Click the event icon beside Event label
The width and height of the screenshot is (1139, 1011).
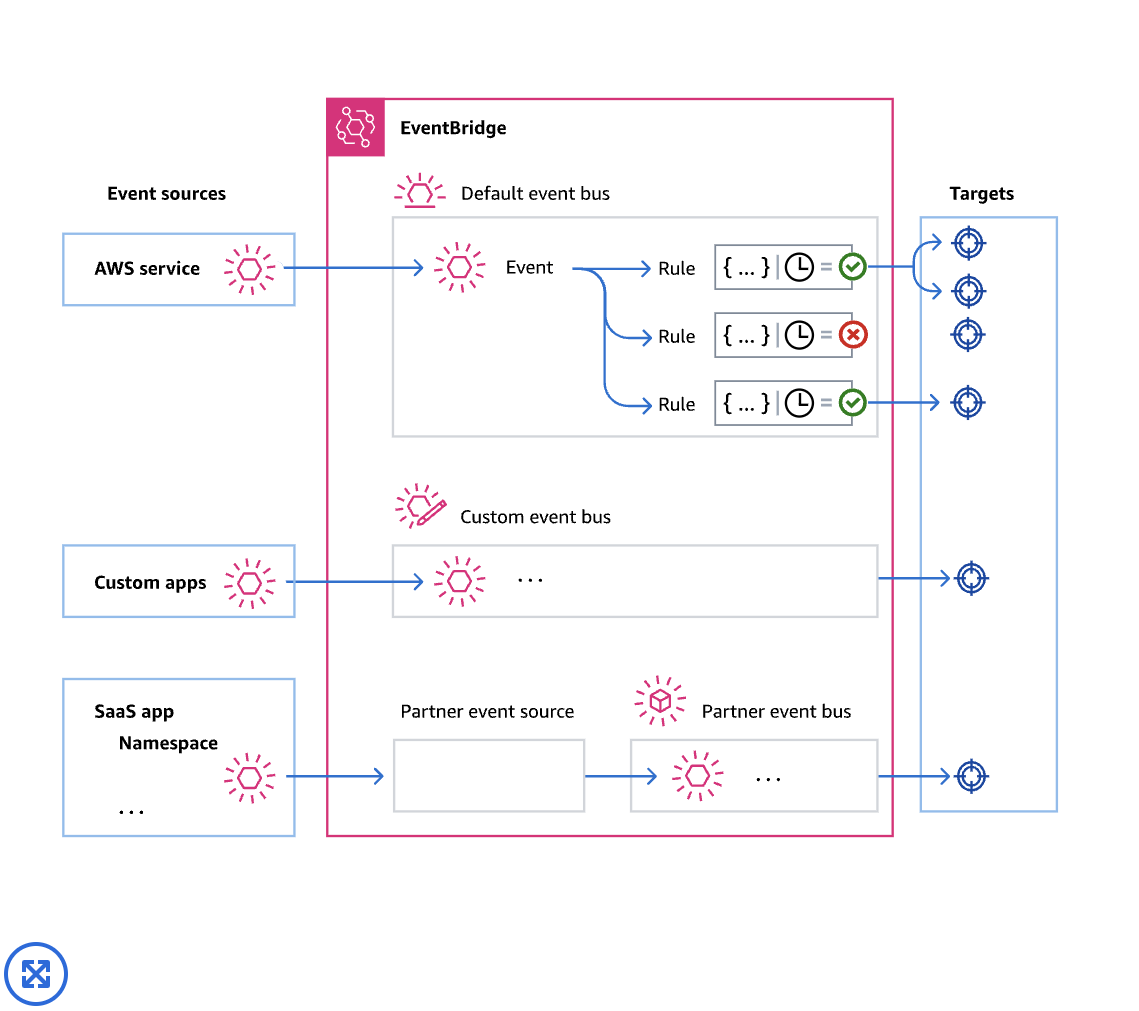(459, 267)
